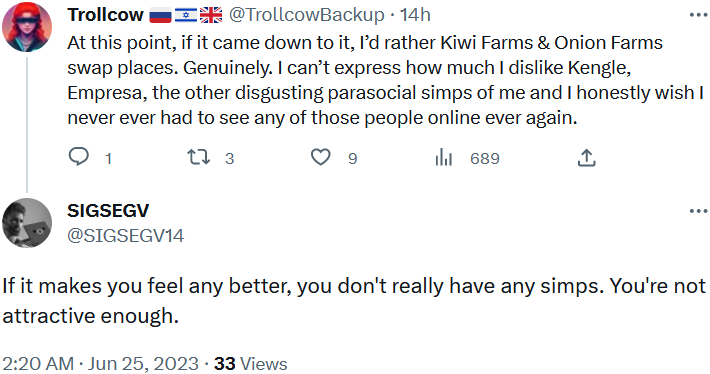Open more options on Trollcow's tweet
The height and width of the screenshot is (374, 710).
[698, 15]
